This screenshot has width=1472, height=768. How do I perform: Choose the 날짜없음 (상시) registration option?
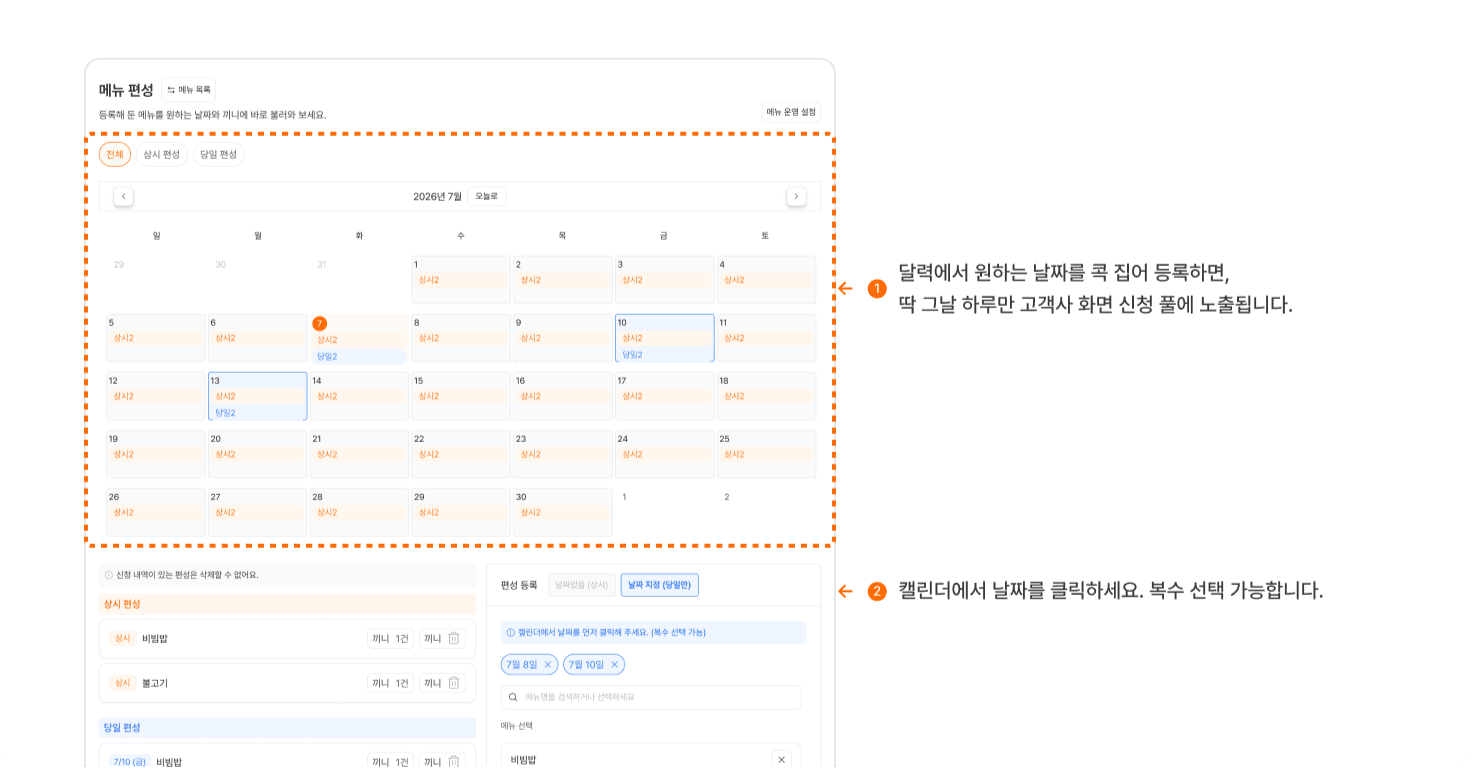(x=582, y=585)
